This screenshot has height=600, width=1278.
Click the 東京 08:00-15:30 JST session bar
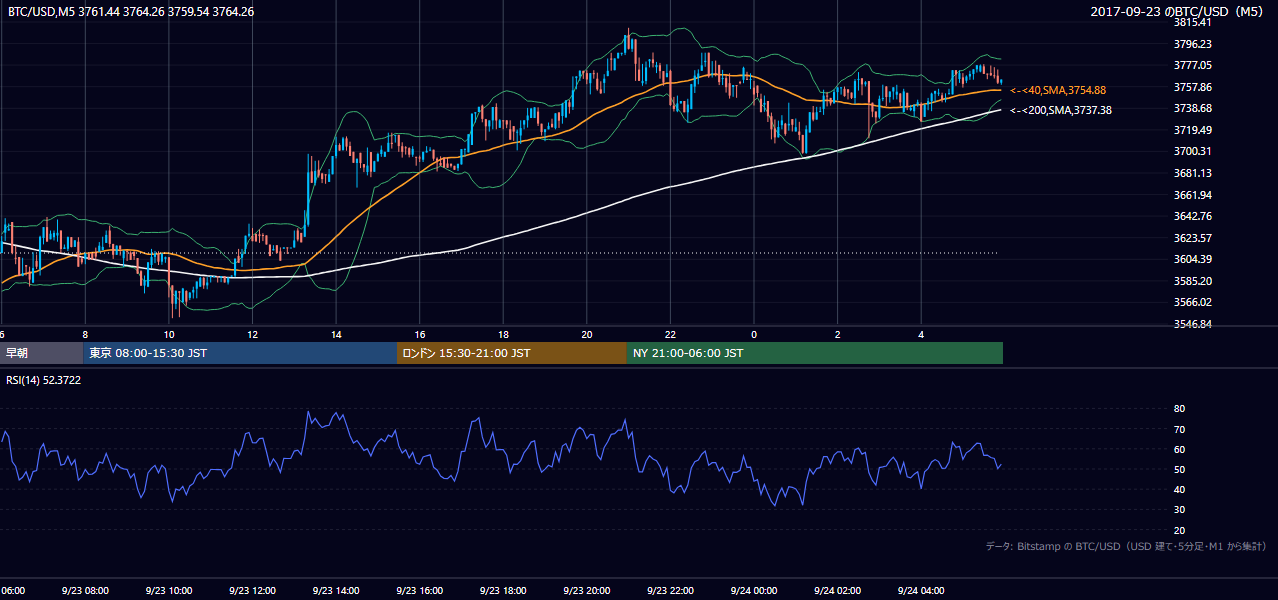pyautogui.click(x=240, y=353)
